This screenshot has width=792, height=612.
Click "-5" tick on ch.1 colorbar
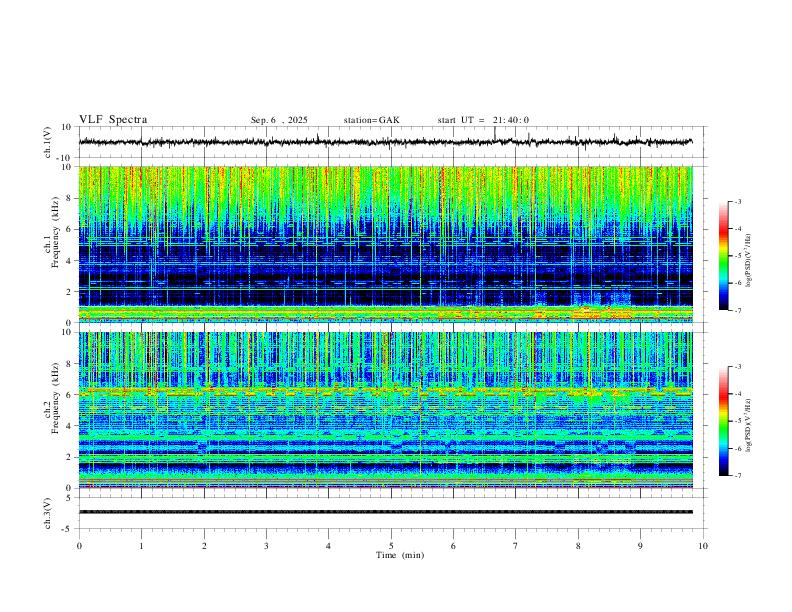[737, 256]
